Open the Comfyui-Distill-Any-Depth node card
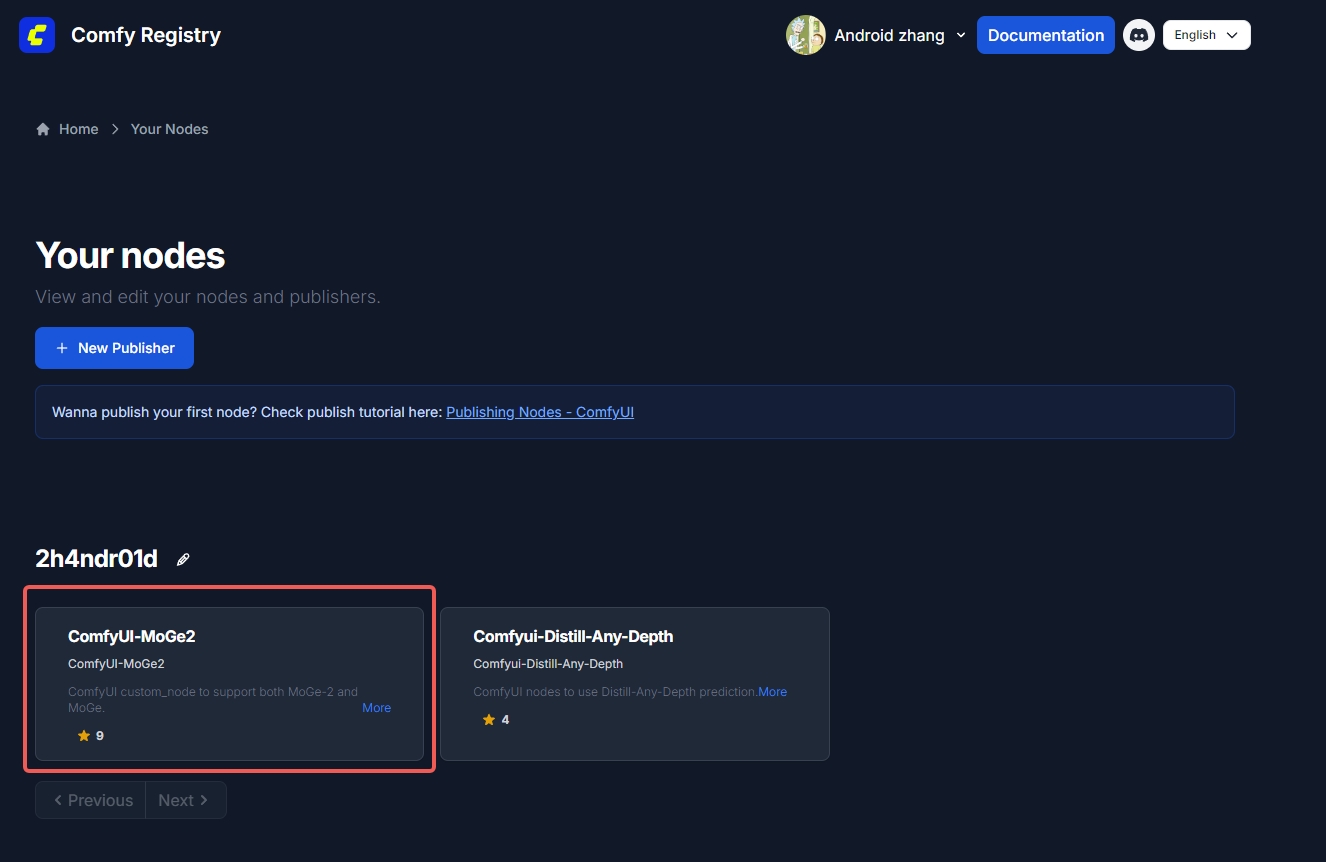Screen dimensions: 1326x862 point(634,684)
